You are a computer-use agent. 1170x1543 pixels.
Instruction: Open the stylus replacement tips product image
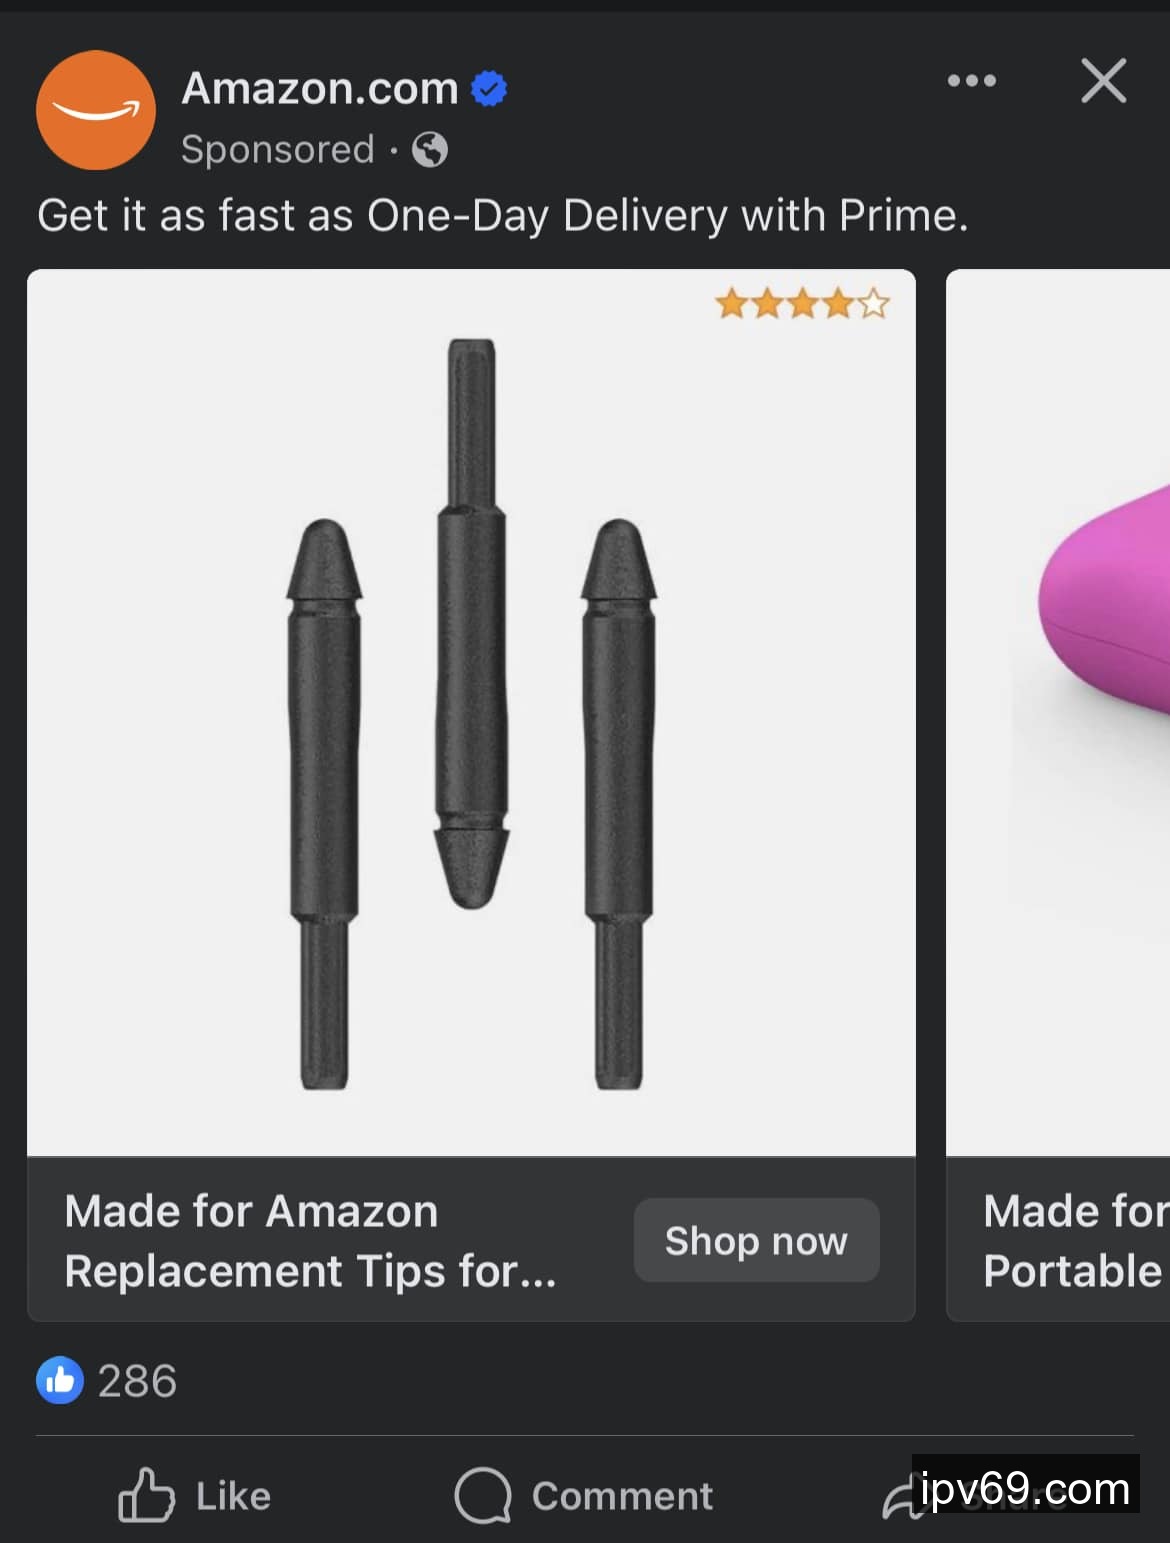pos(471,713)
